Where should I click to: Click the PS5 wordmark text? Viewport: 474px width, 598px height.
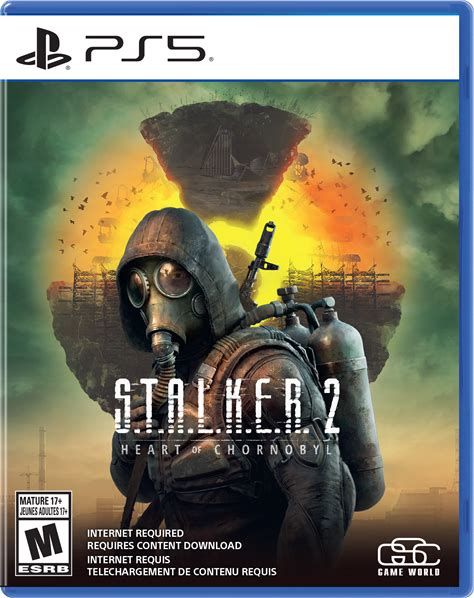[145, 48]
